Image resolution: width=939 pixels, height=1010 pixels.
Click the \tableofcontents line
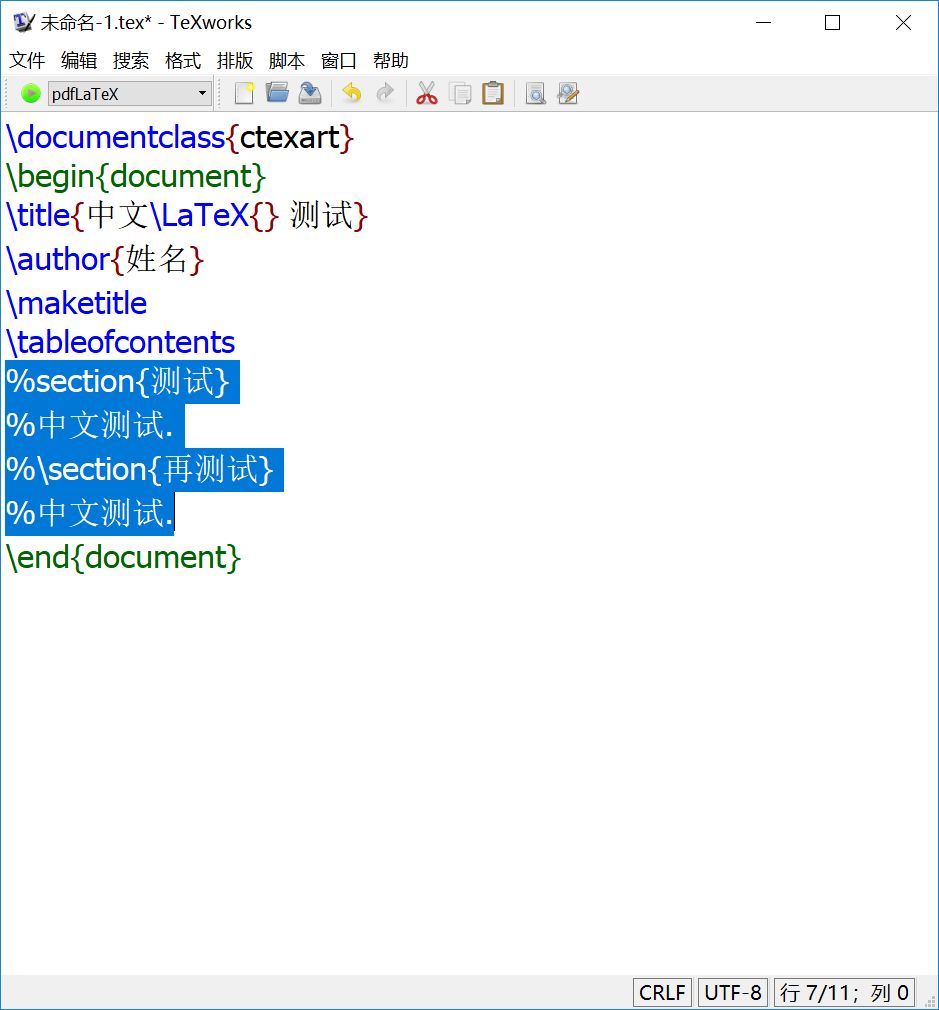[120, 342]
